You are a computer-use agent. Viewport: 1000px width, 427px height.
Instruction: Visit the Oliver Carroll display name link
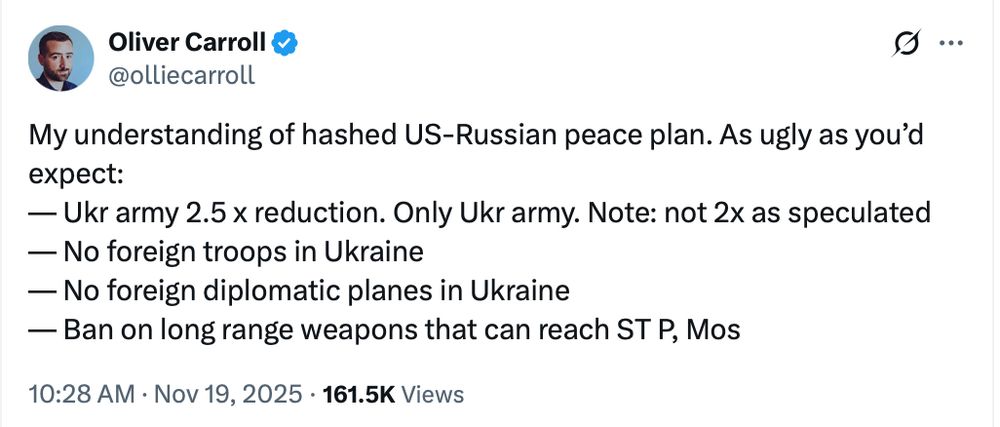click(x=188, y=43)
